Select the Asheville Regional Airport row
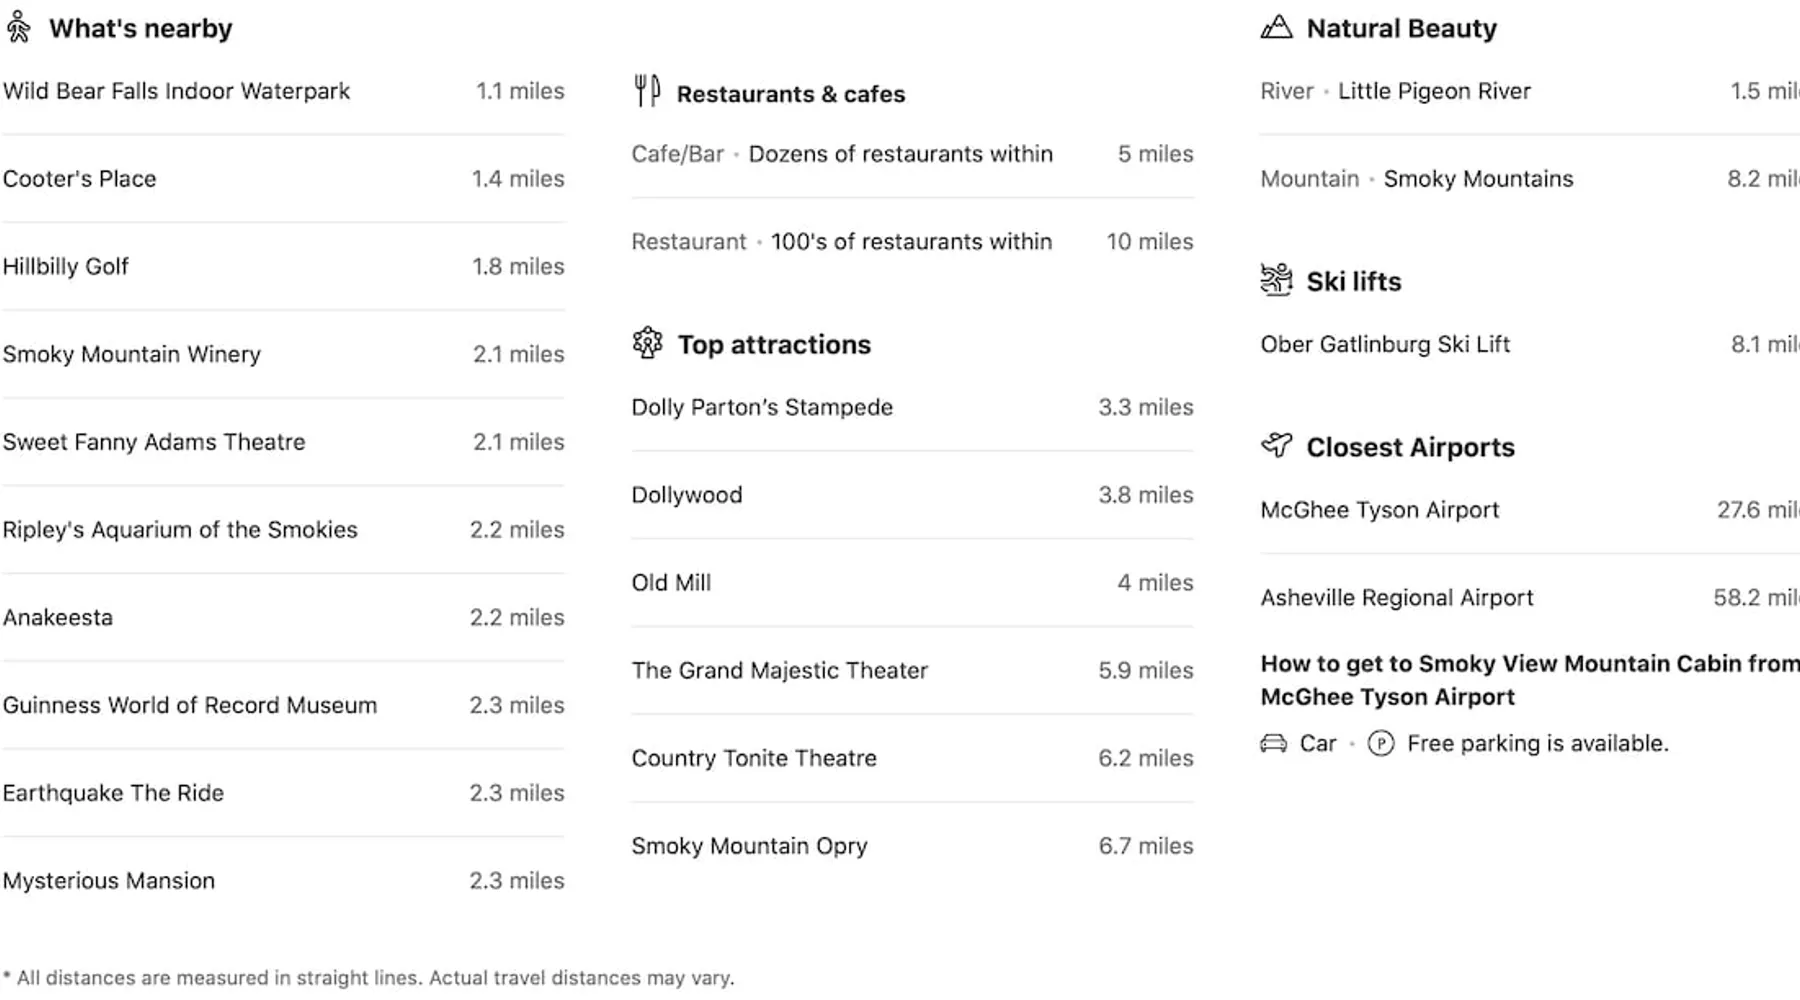 point(1396,598)
